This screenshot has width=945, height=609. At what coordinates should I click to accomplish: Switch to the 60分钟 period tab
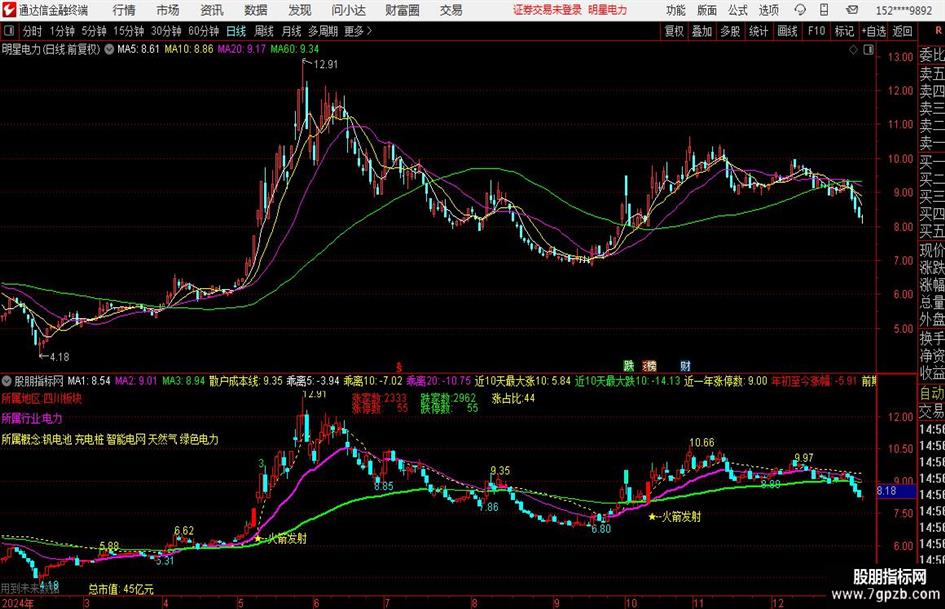point(203,31)
